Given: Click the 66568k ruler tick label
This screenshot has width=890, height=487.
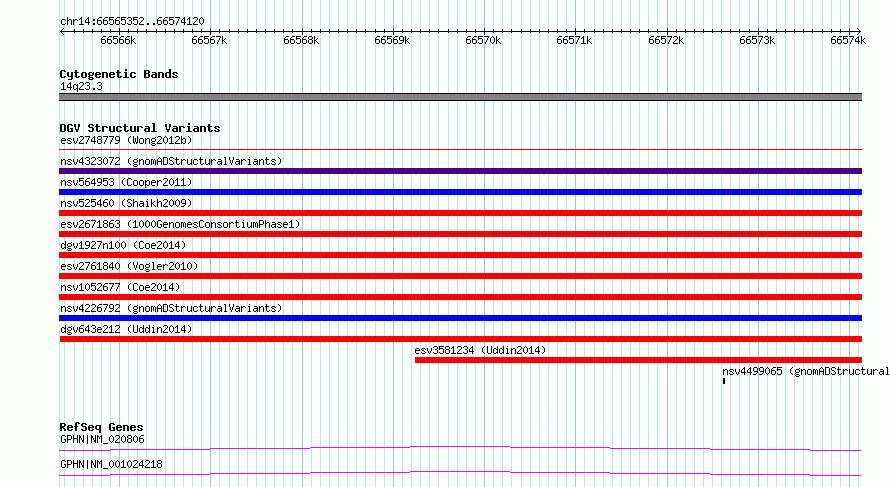Looking at the screenshot, I should [301, 40].
